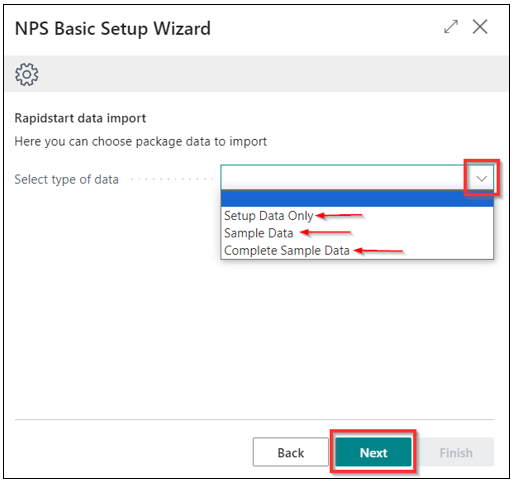Viewport: 516px width, 483px height.
Task: Click the gear settings icon
Action: [27, 74]
